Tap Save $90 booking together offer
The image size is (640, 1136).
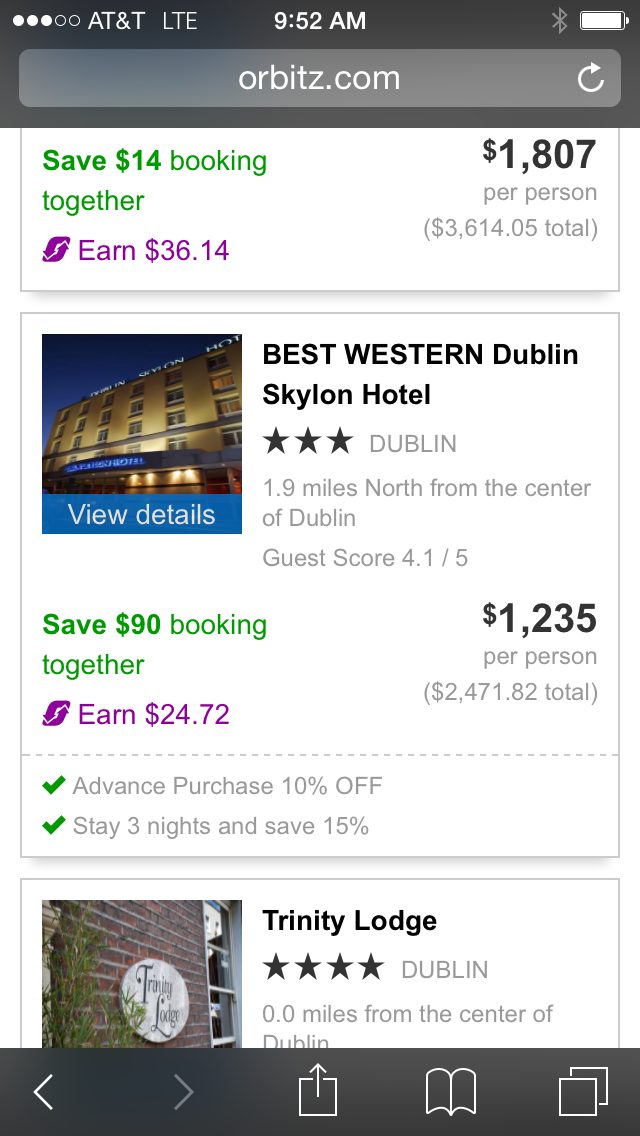[154, 644]
